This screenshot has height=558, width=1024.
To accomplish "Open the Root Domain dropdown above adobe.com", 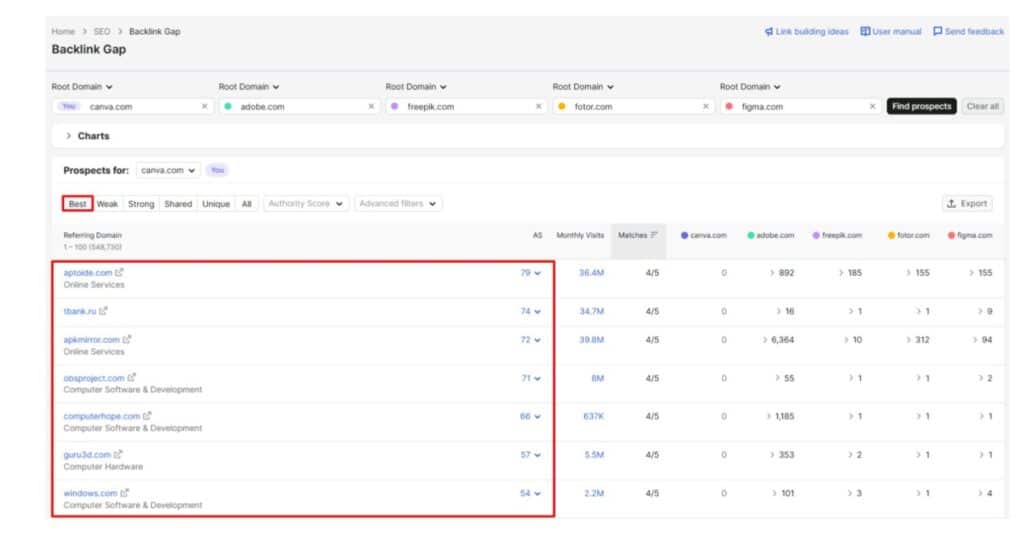I will (x=249, y=87).
